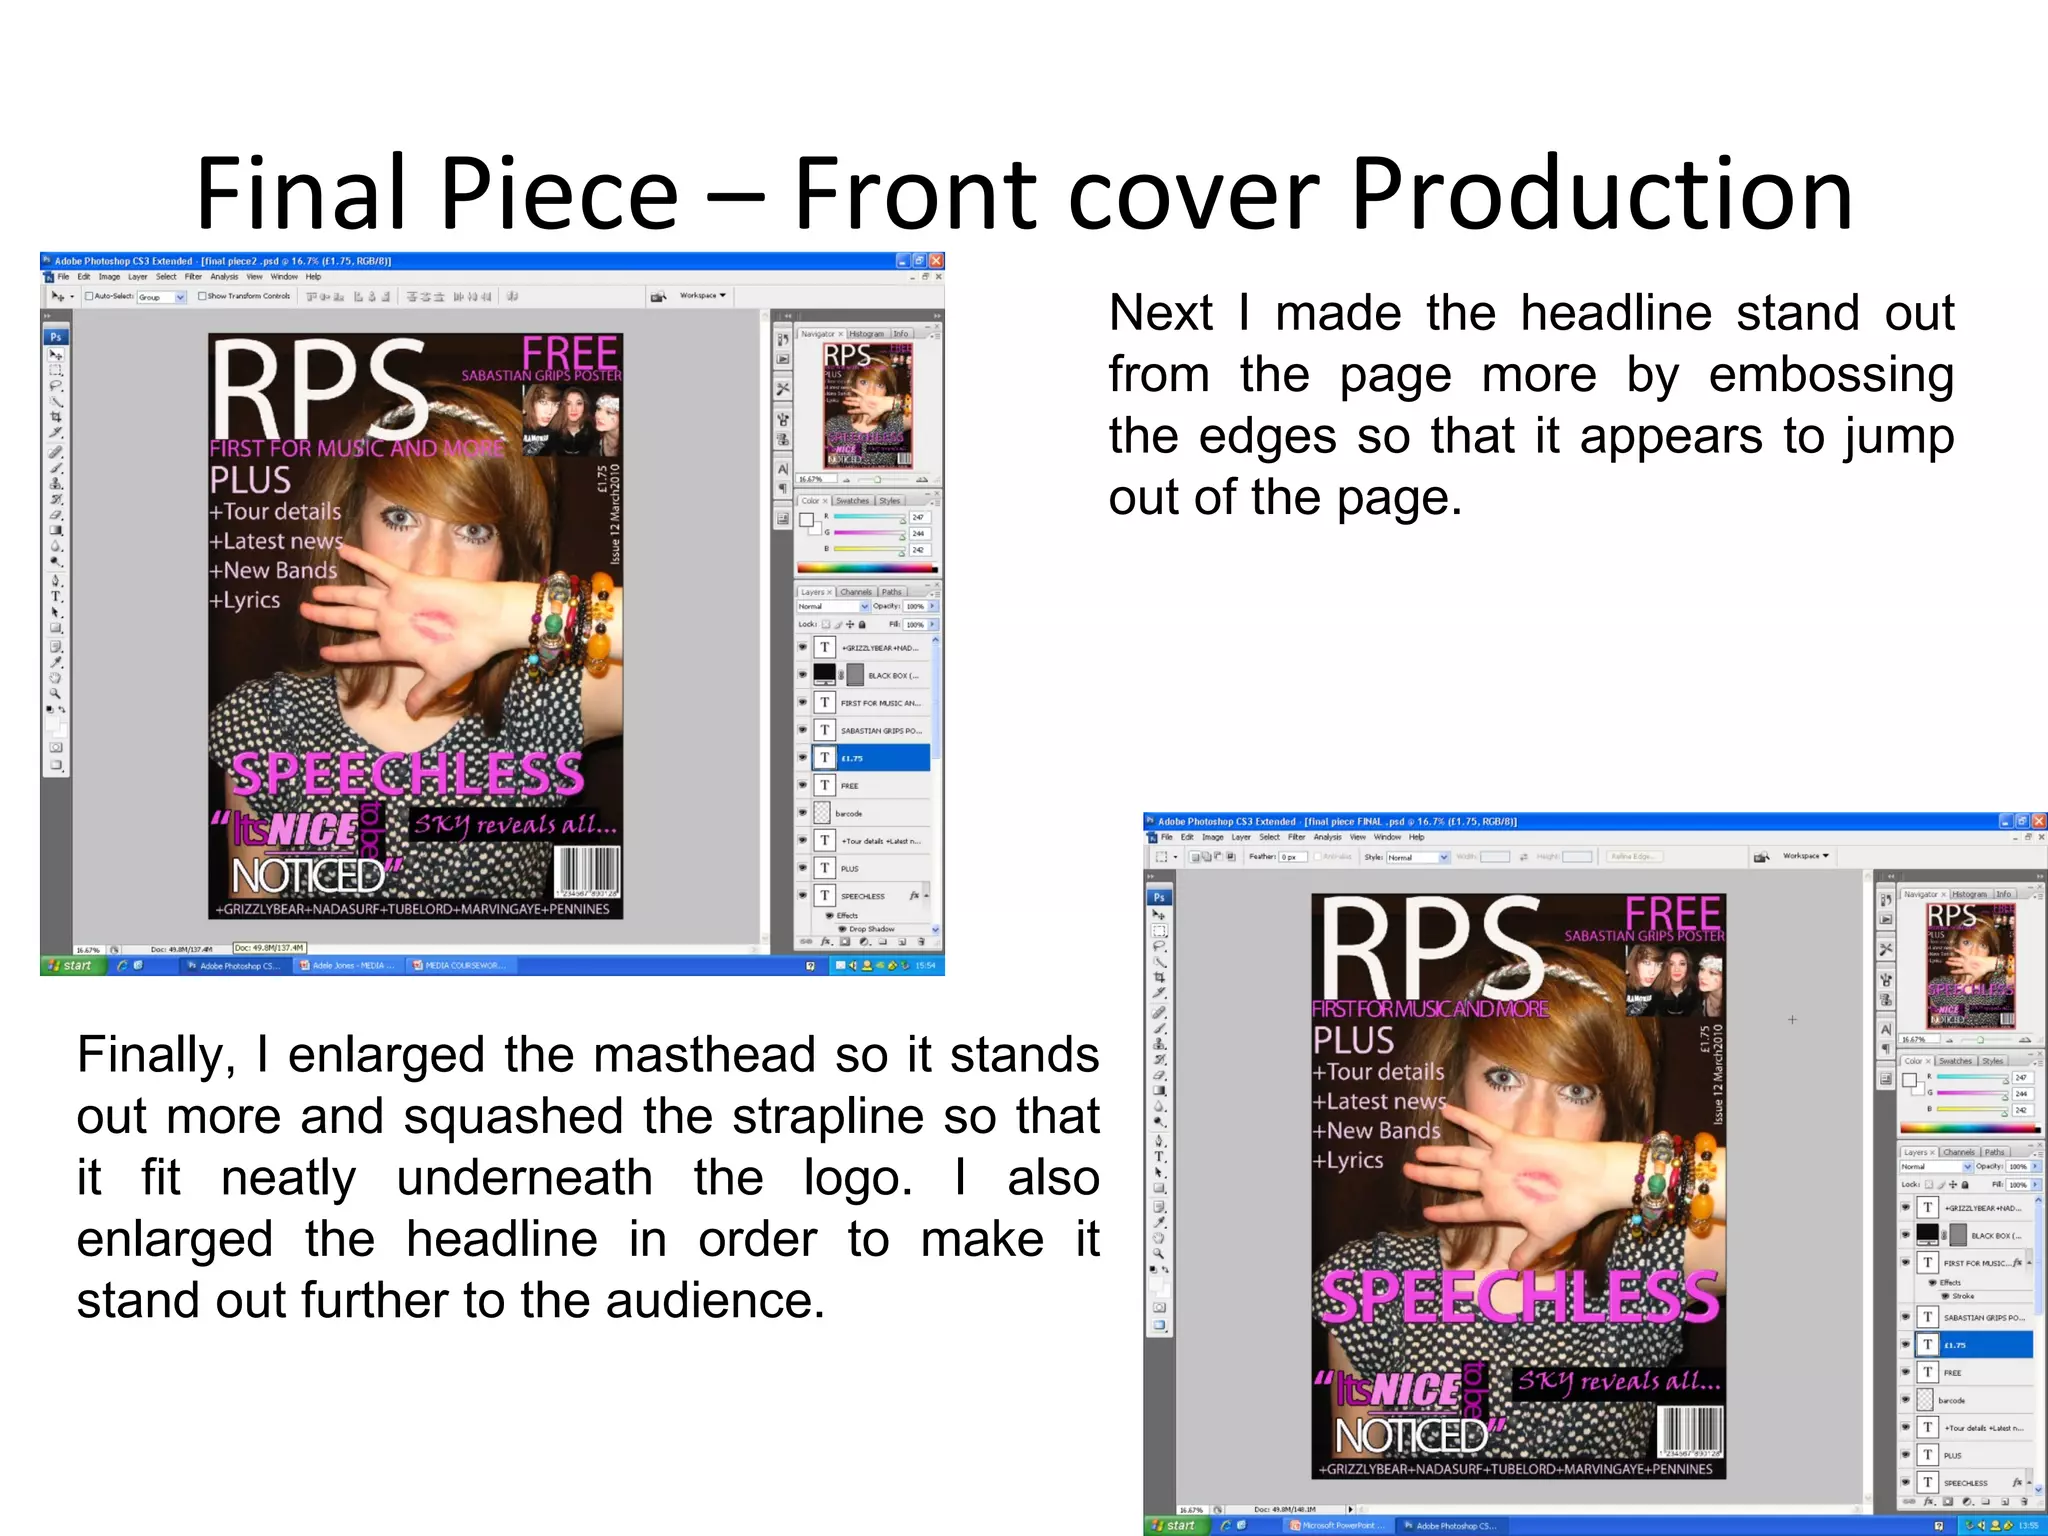This screenshot has height=1536, width=2048.
Task: Open the Layer menu in final piece2 window
Action: click(138, 276)
